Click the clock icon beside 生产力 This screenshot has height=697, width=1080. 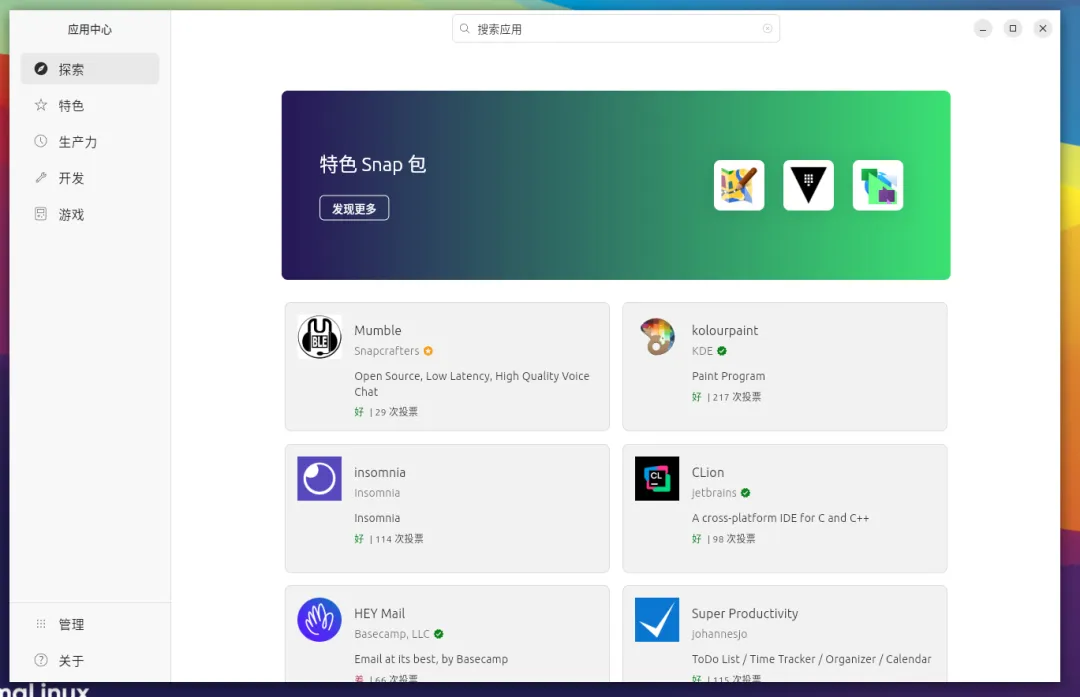[41, 141]
